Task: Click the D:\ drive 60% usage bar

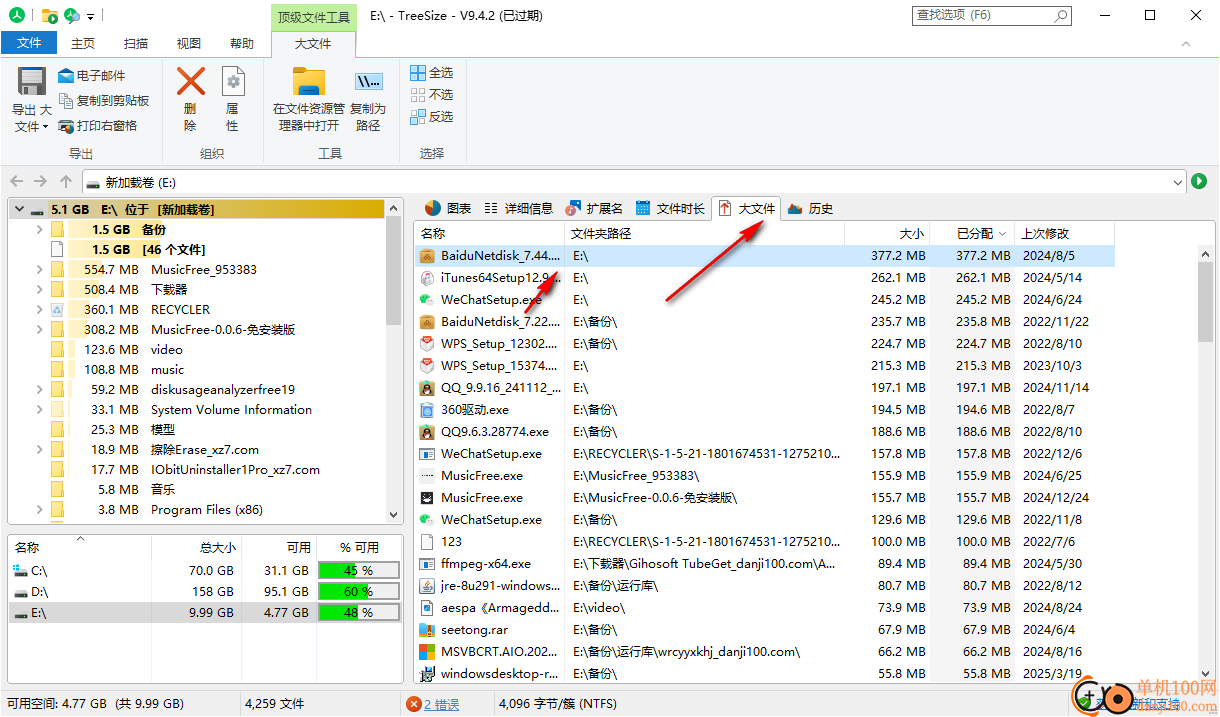Action: coord(358,592)
